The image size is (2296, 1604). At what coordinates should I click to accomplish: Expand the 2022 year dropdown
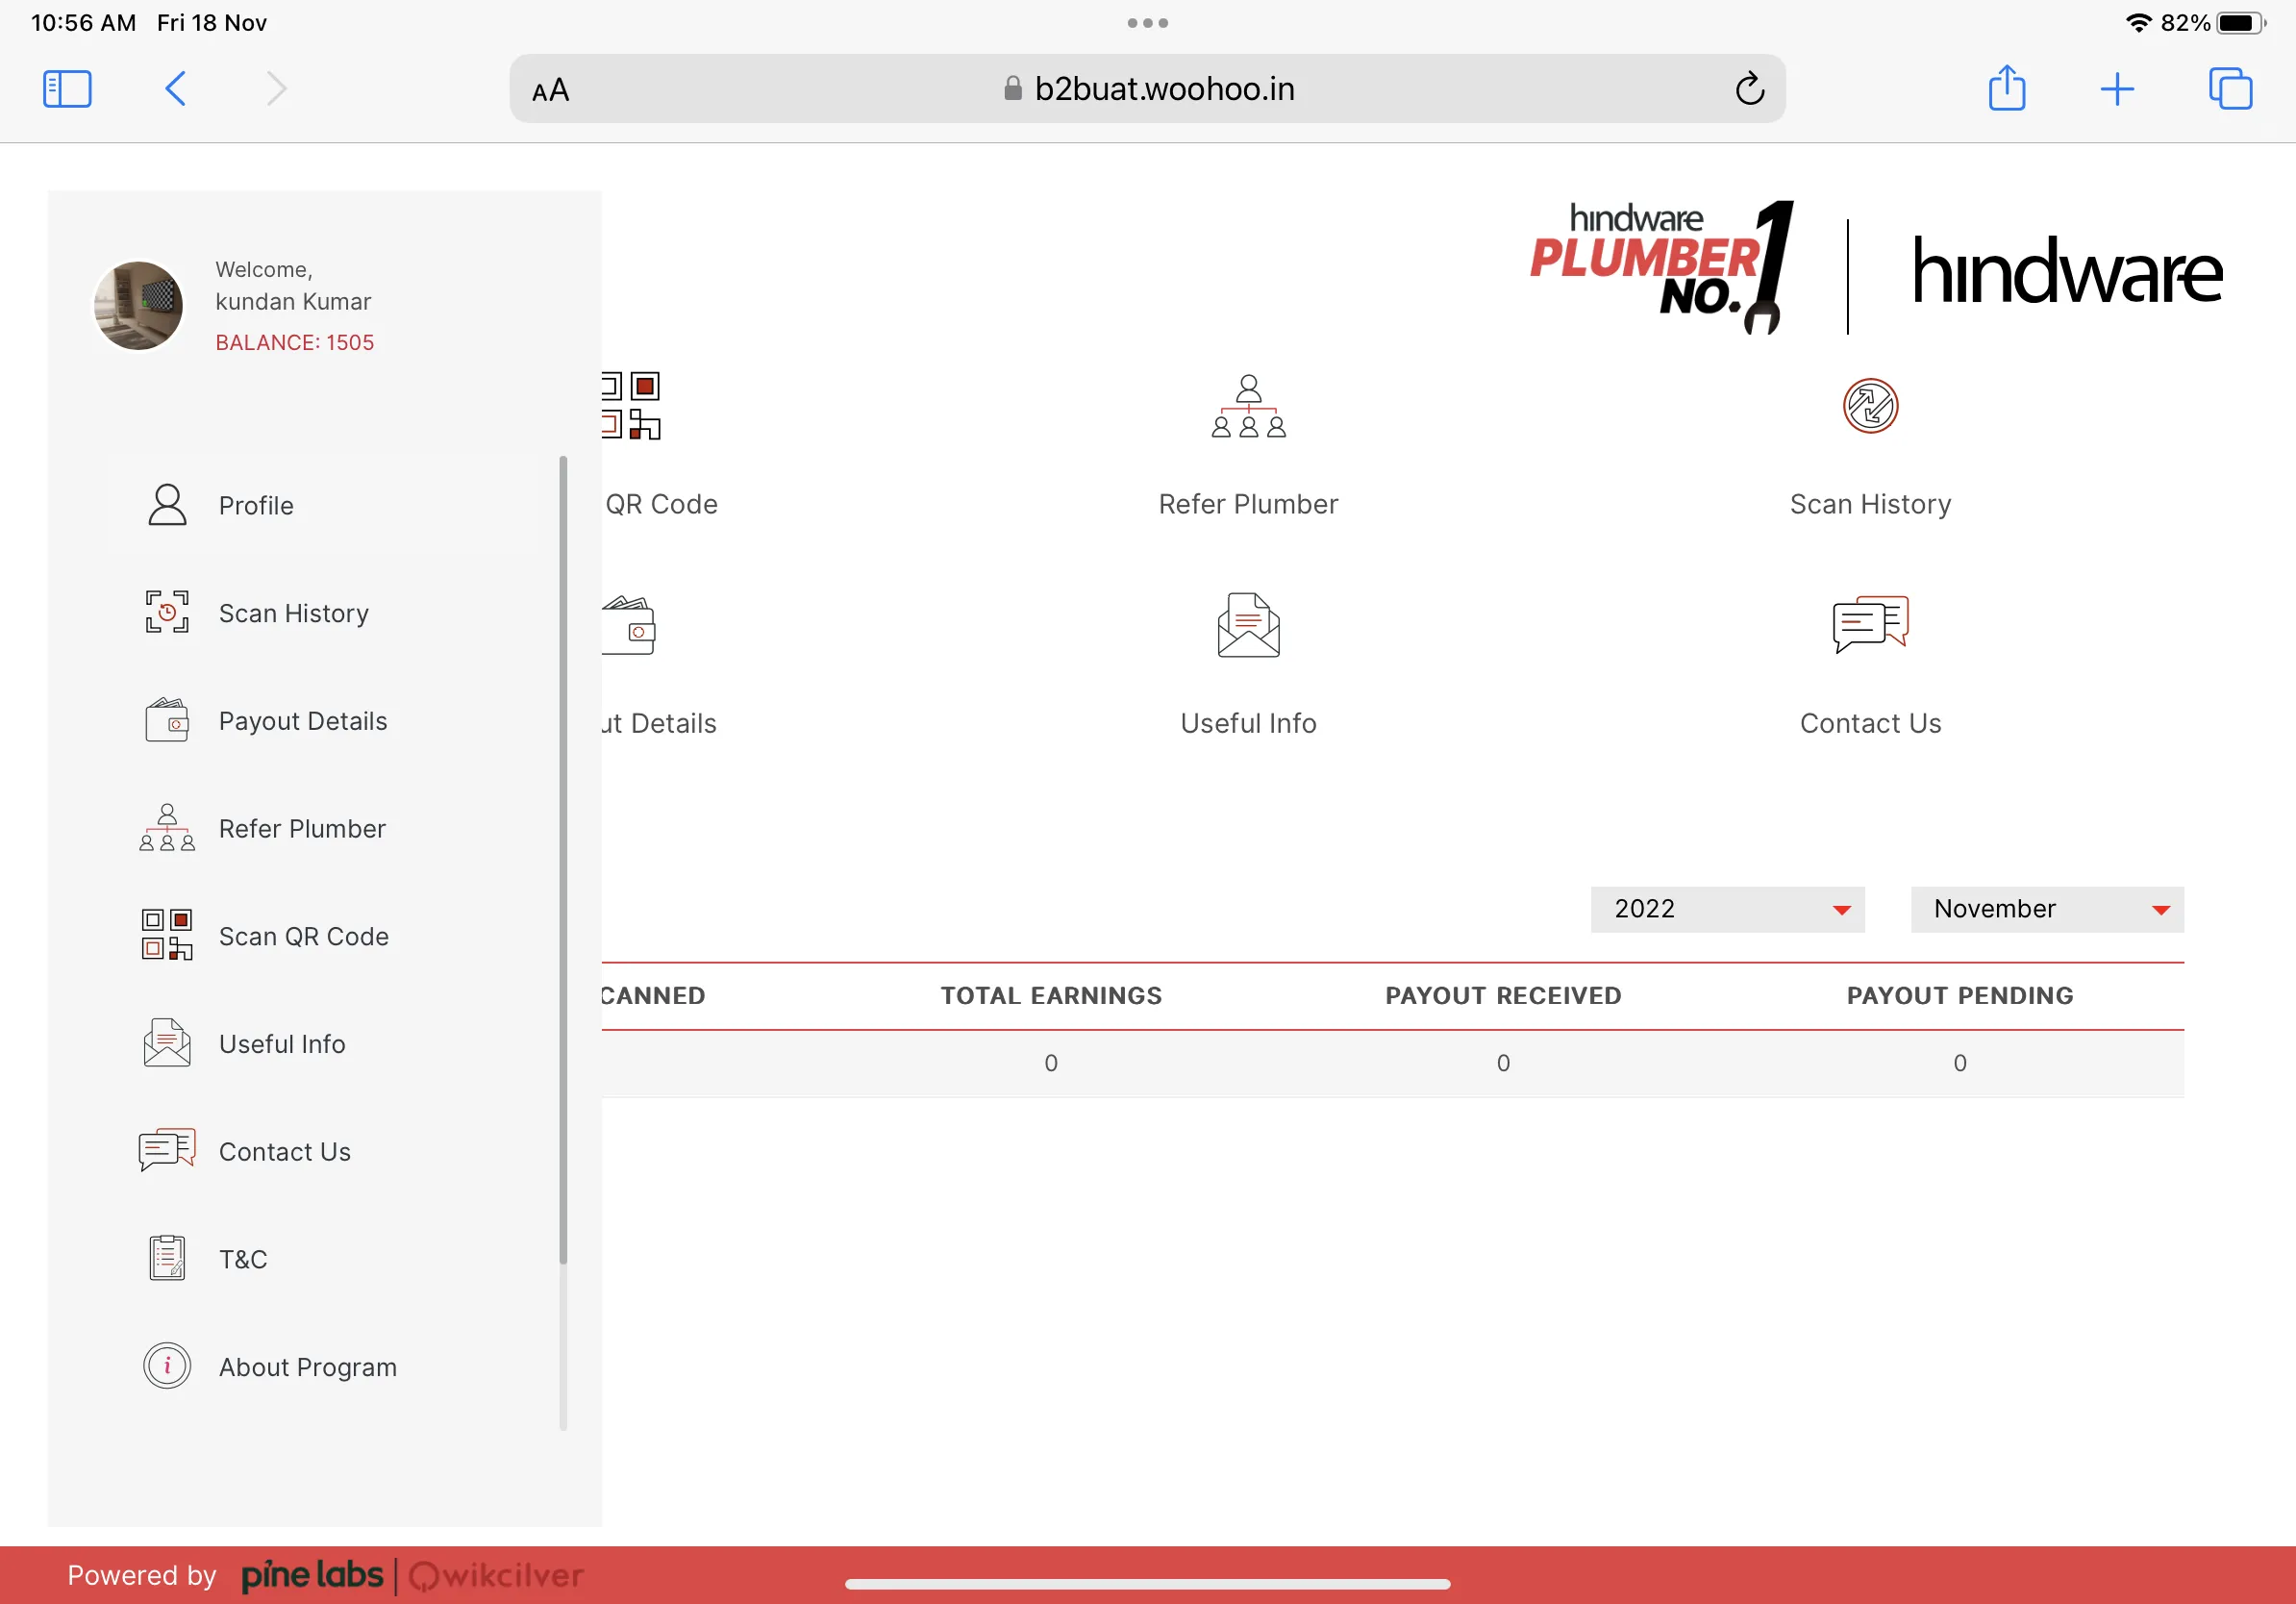(1727, 909)
